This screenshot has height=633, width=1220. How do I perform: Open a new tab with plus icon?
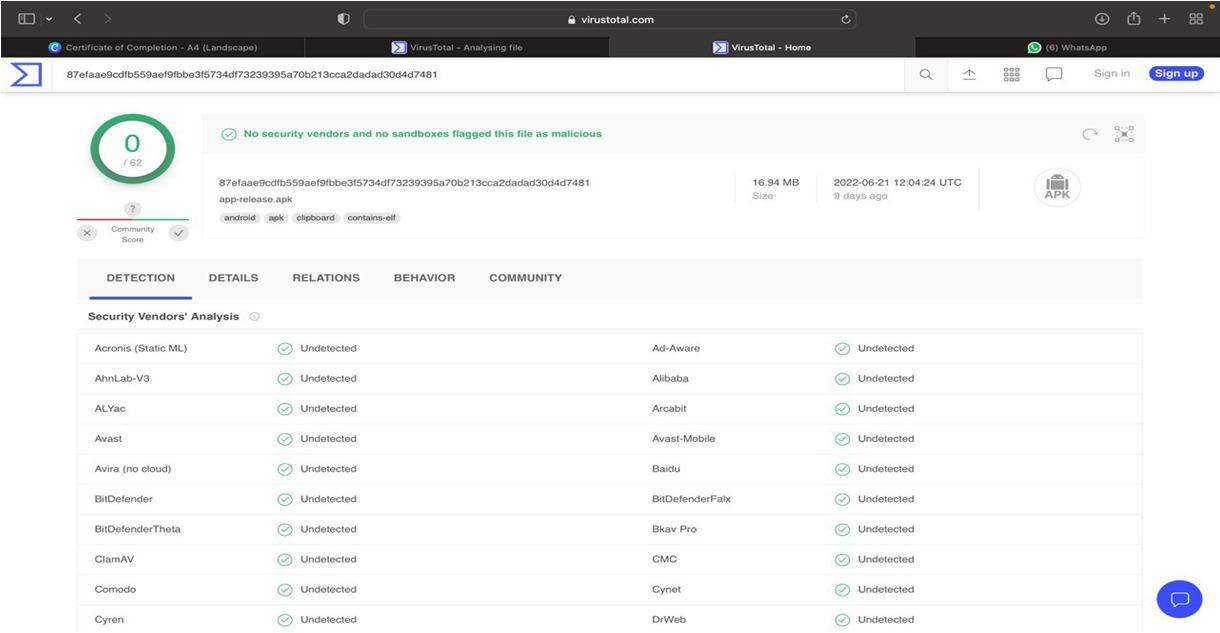1165,19
